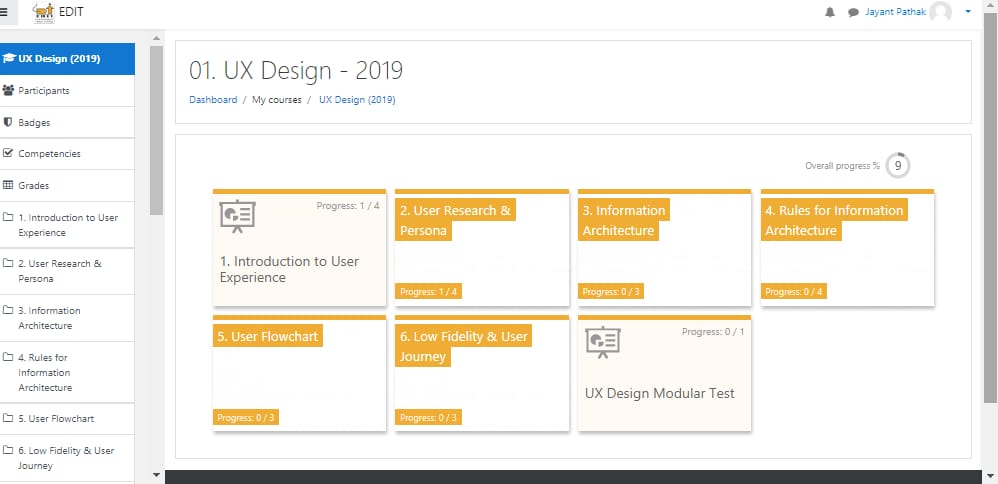Click the sidebar scrollbar down arrow
This screenshot has height=484, width=998.
(156, 474)
